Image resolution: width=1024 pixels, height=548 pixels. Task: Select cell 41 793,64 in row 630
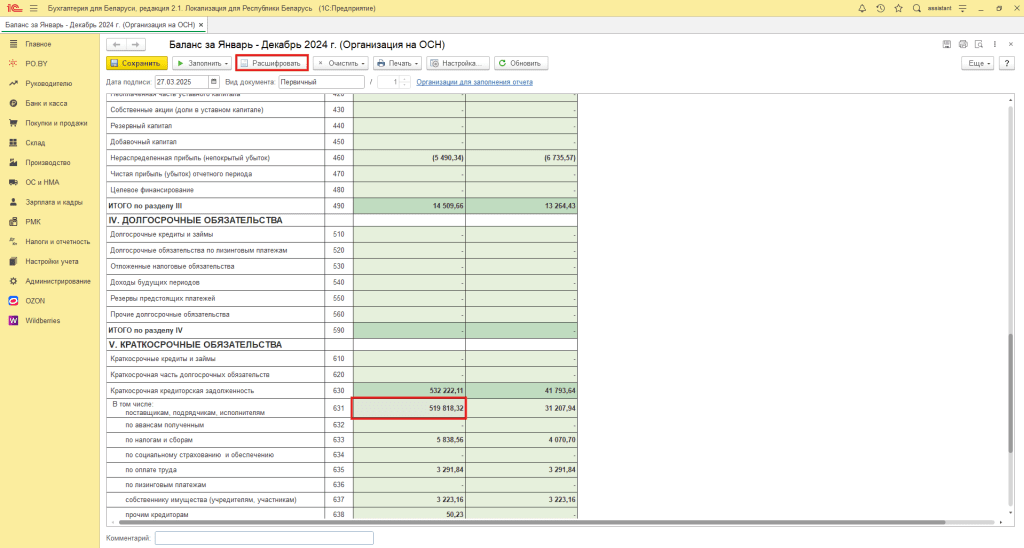521,391
